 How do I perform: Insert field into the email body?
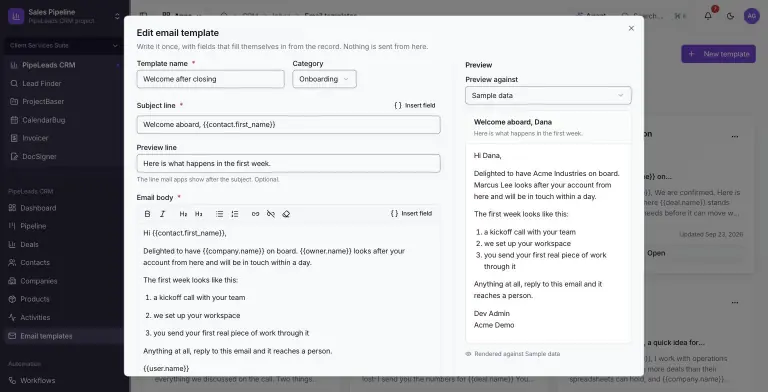tap(411, 214)
